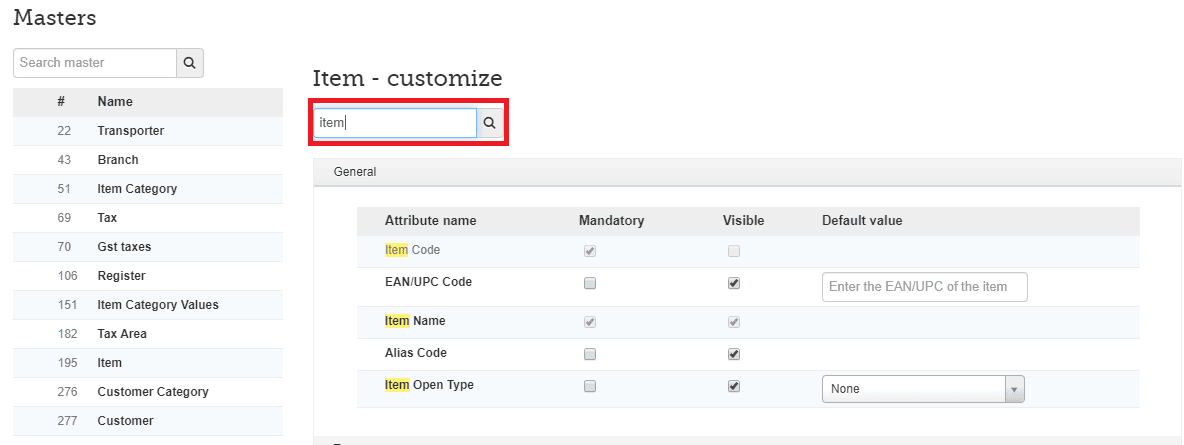The height and width of the screenshot is (445, 1184).
Task: Select the Transporter master
Action: point(130,131)
